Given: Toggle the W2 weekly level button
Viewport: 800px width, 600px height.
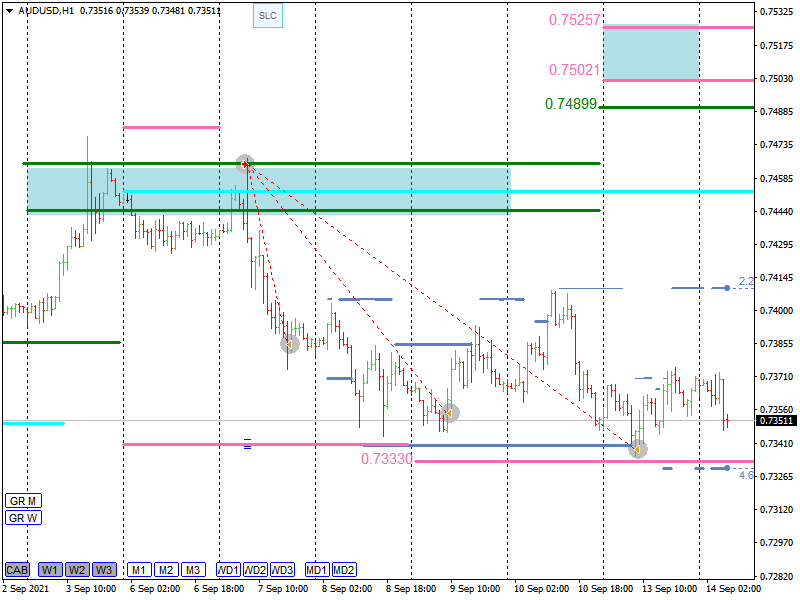Looking at the screenshot, I should [x=77, y=570].
